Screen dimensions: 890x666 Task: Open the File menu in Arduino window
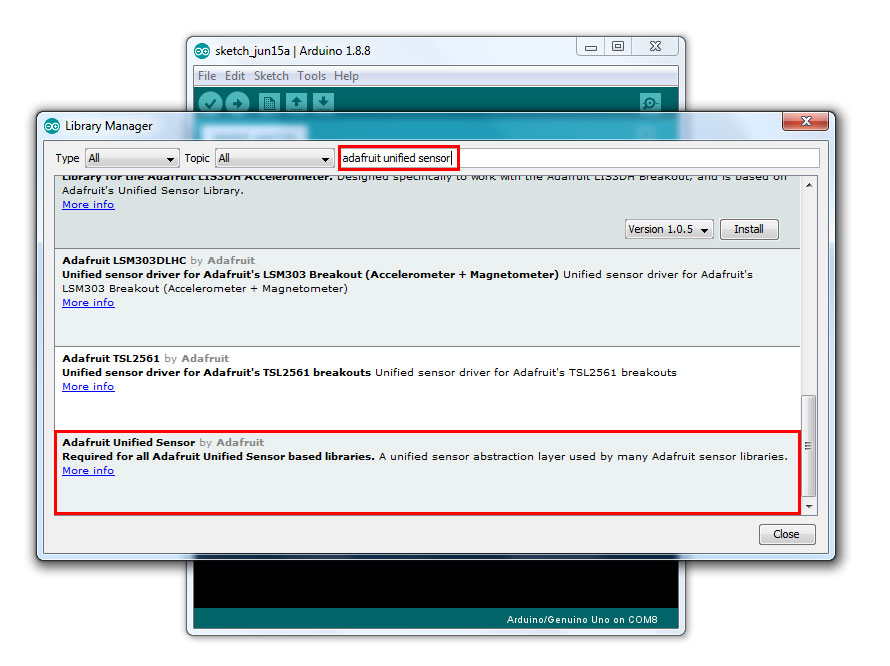207,76
